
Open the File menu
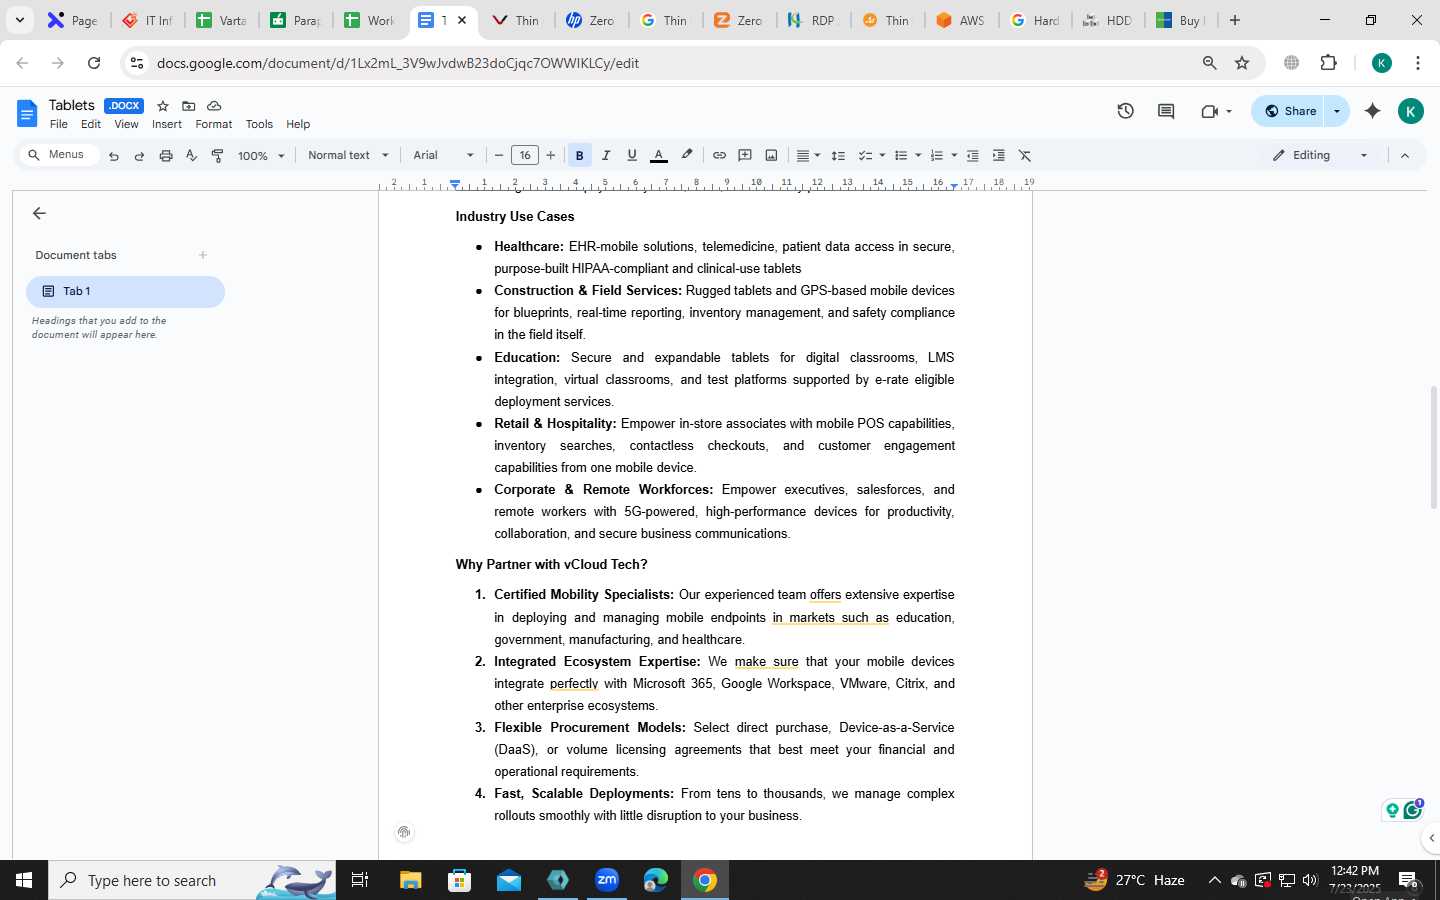point(59,125)
